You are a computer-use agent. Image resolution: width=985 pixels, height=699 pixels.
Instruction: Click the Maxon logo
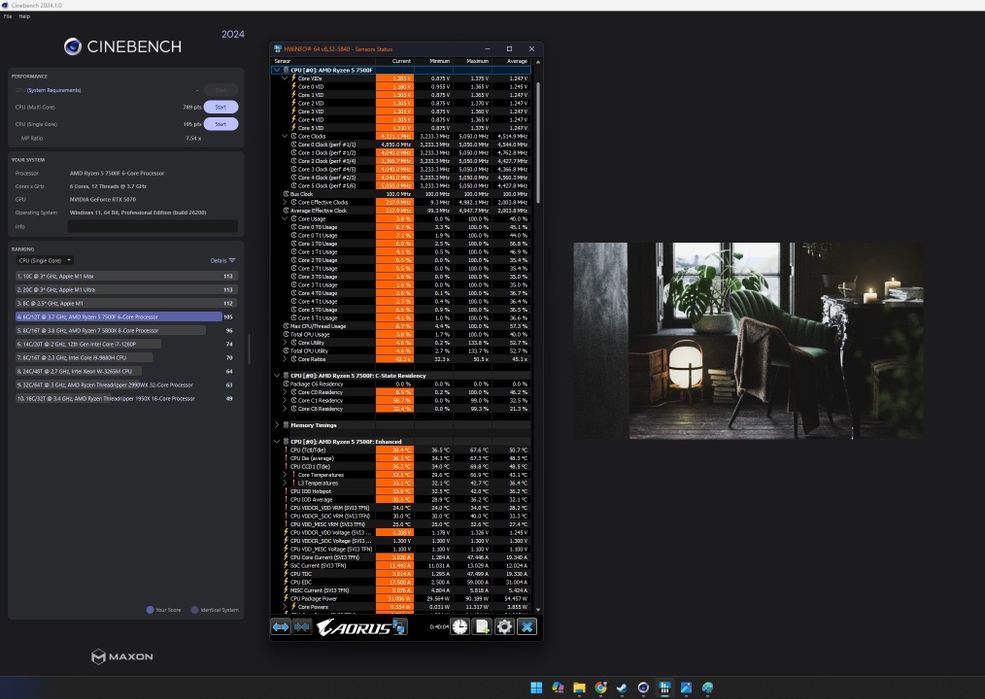point(122,656)
